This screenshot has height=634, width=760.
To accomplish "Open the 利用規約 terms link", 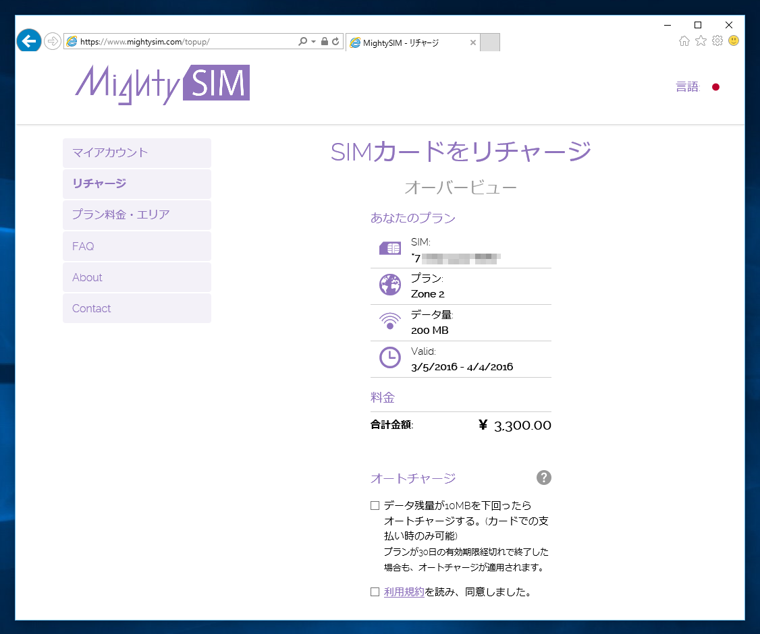I will tap(404, 592).
